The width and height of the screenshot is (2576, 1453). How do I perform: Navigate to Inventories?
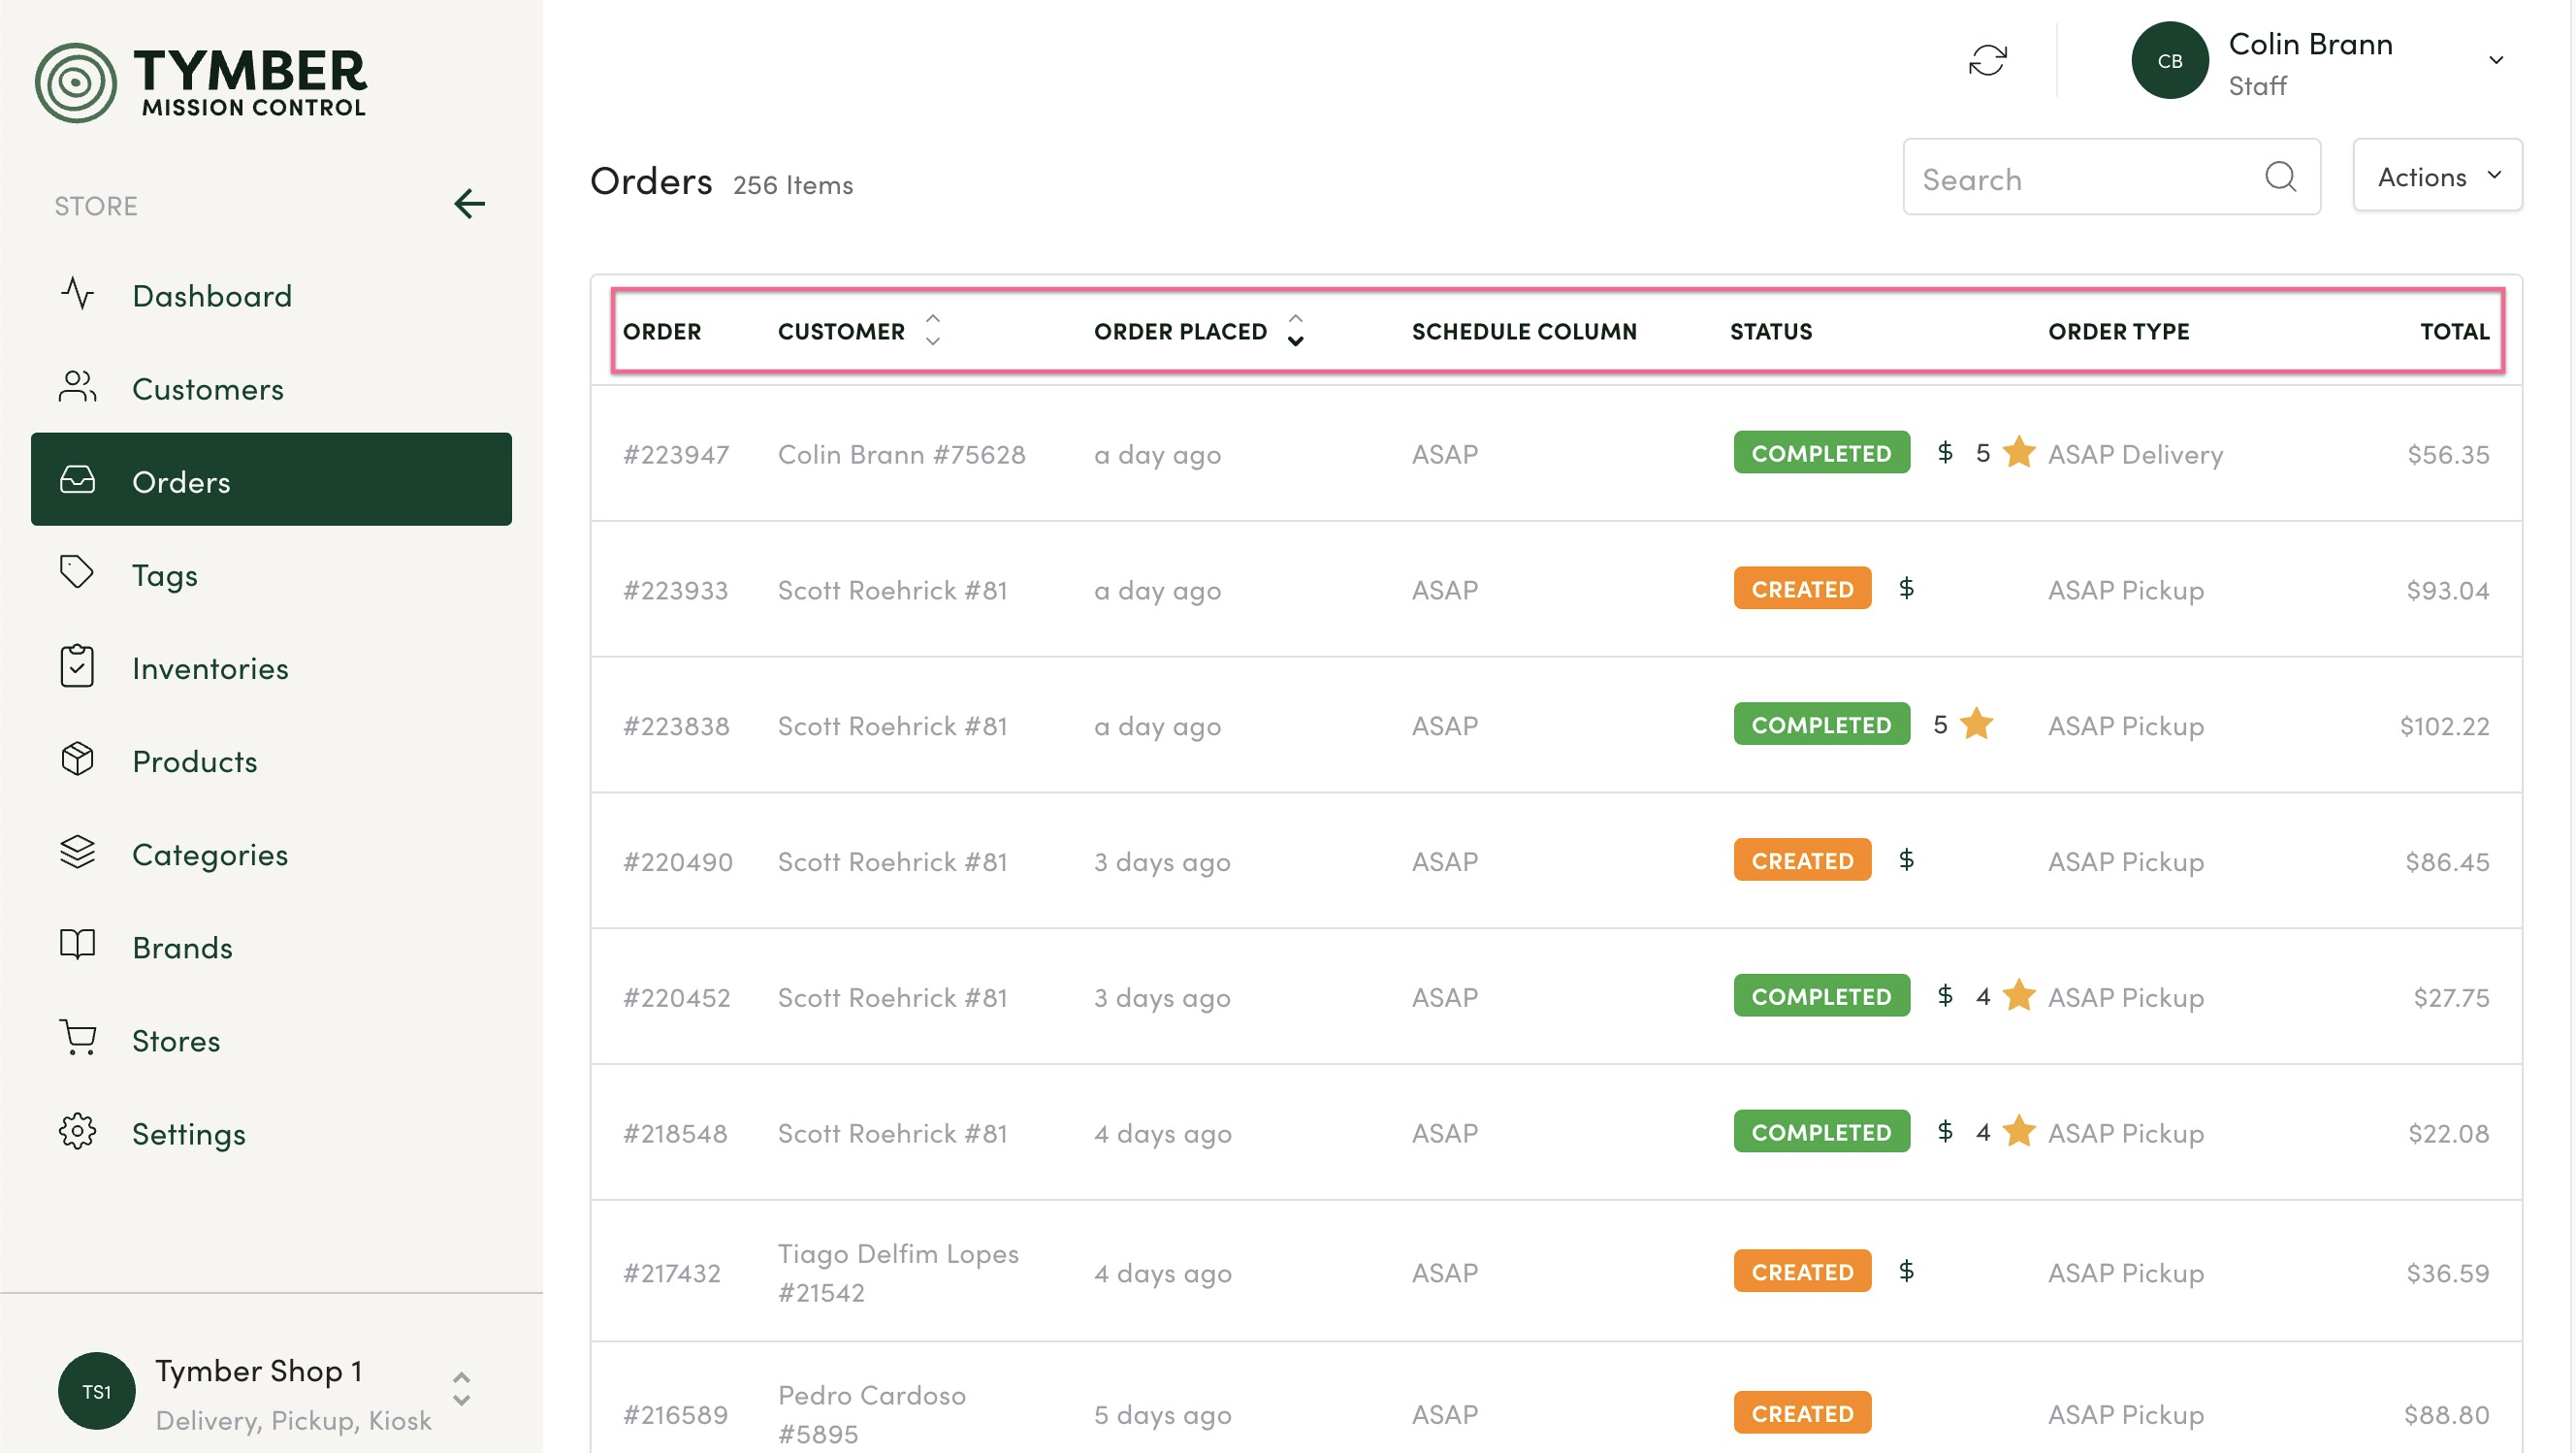tap(271, 667)
